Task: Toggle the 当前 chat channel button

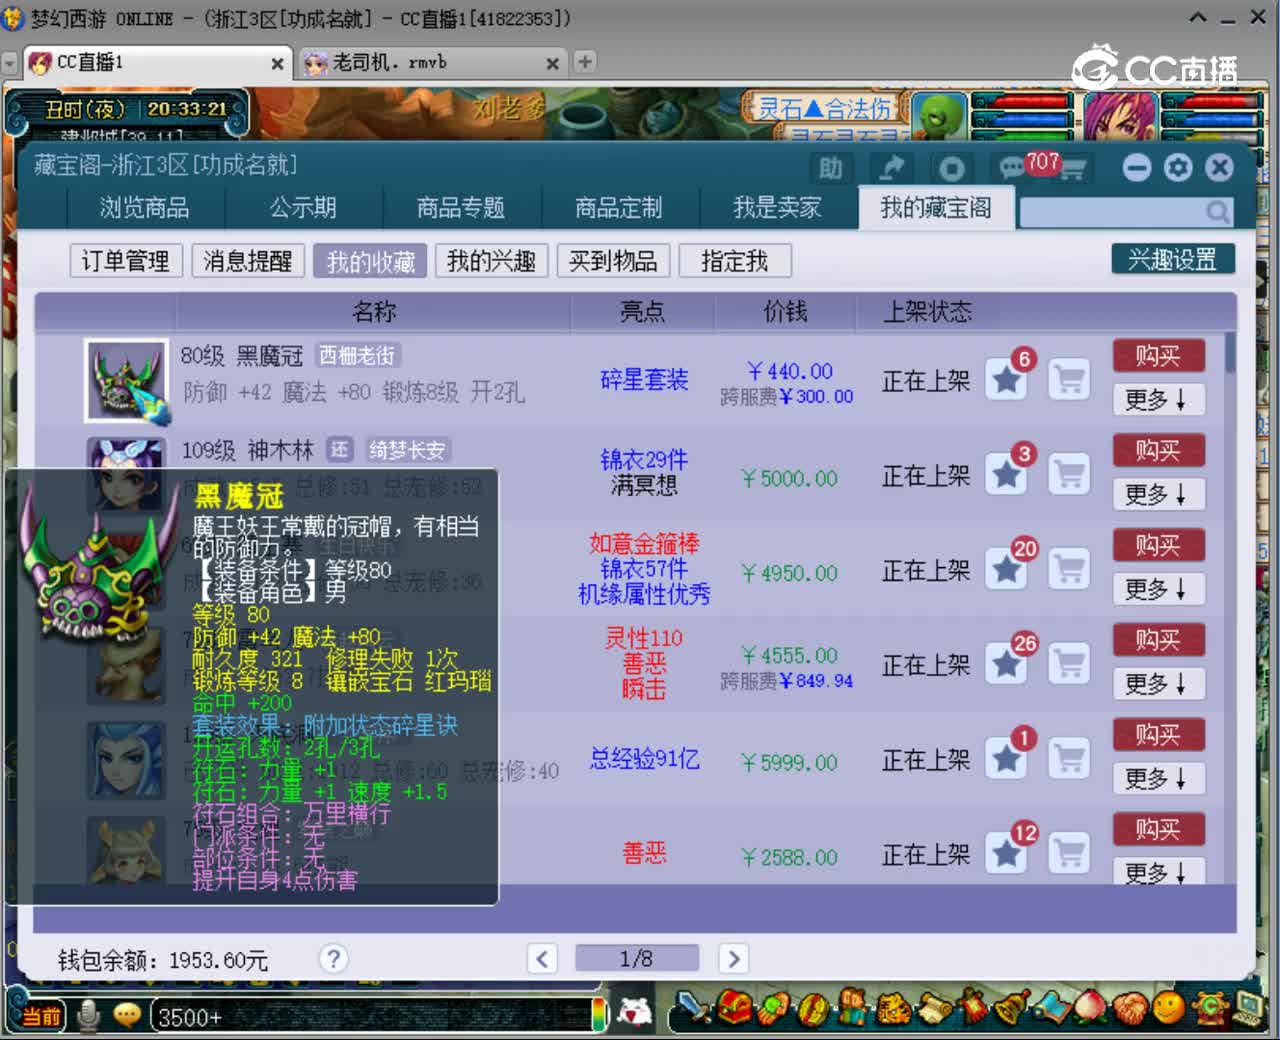Action: [x=39, y=1017]
